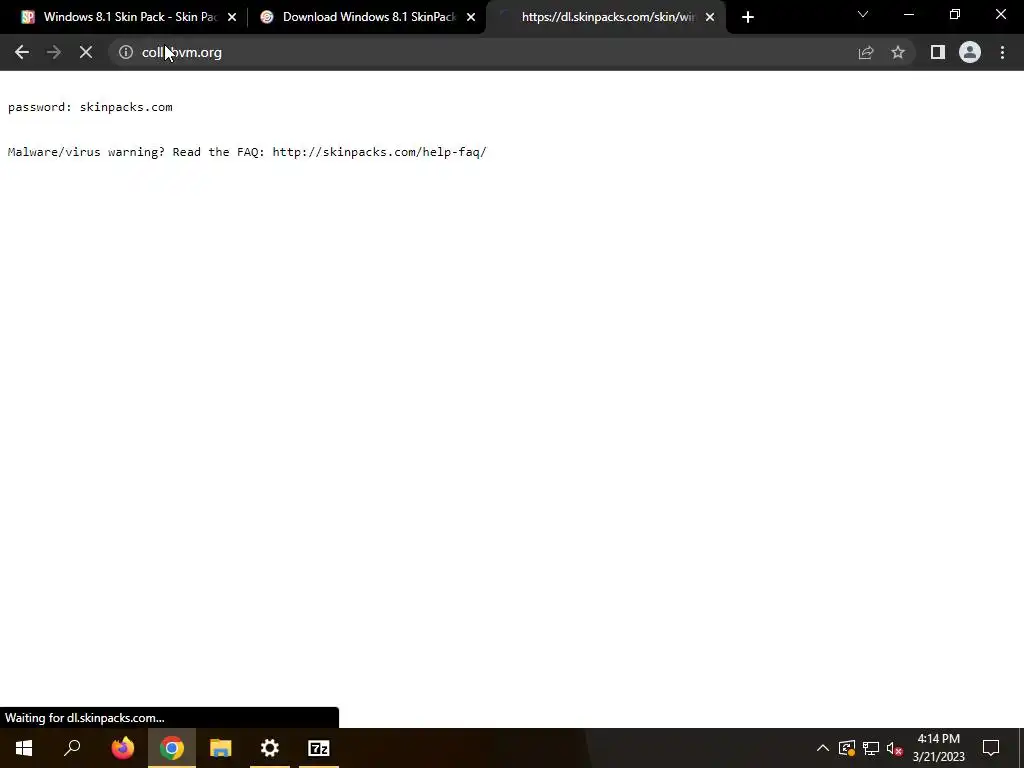Open 7-Zip from the taskbar
1024x768 pixels.
click(319, 748)
